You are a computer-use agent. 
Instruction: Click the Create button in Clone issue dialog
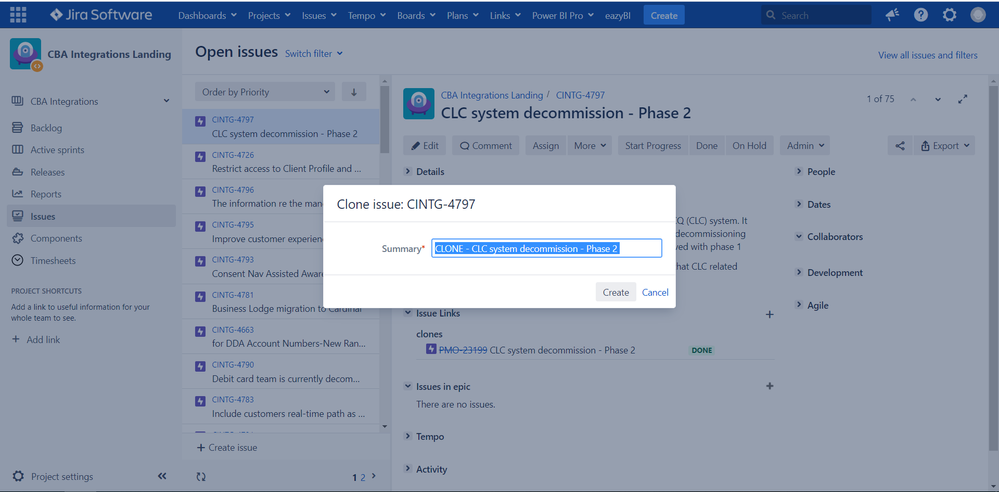[x=615, y=293]
